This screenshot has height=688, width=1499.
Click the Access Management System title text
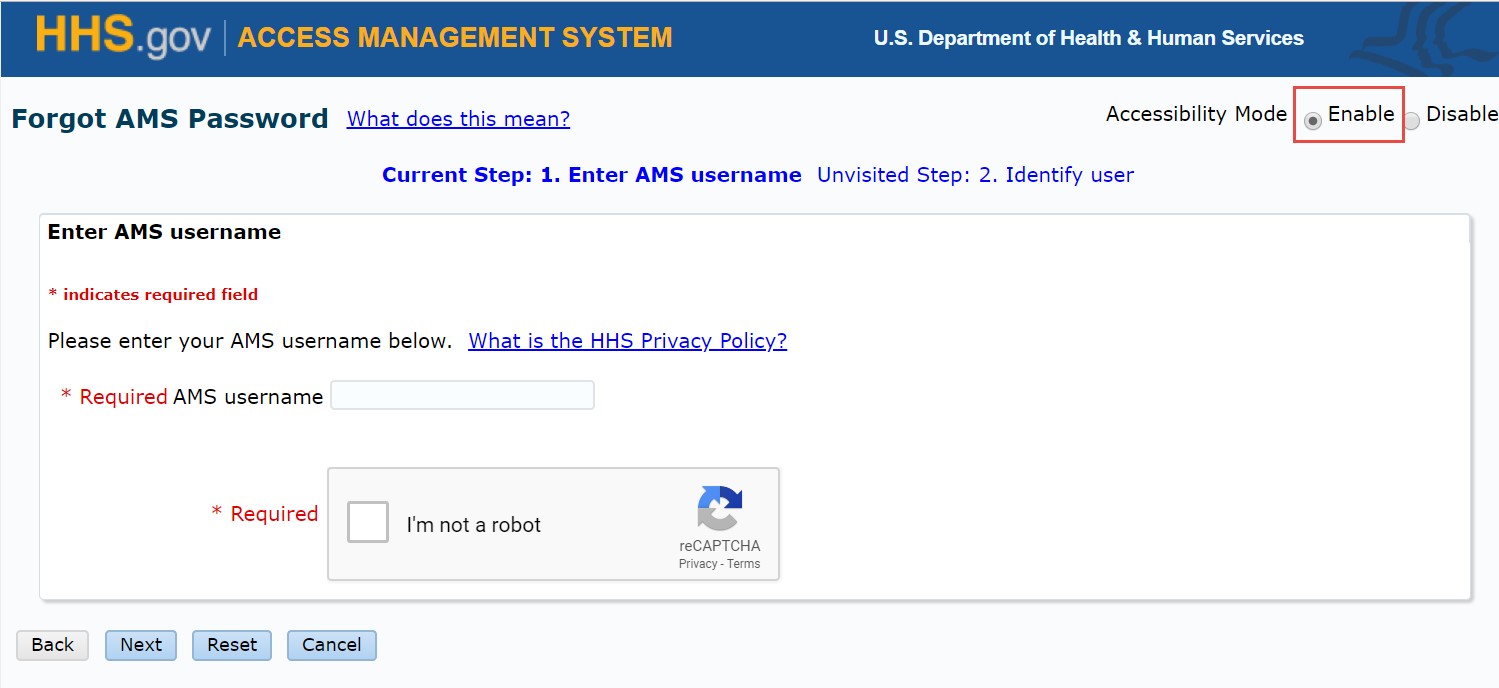[453, 38]
